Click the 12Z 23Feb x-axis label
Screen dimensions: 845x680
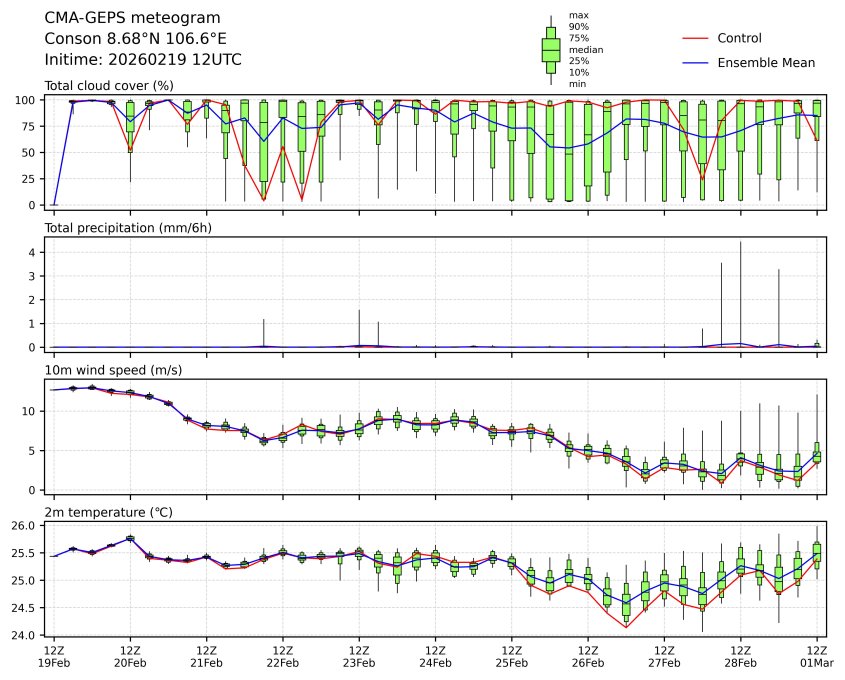click(359, 657)
